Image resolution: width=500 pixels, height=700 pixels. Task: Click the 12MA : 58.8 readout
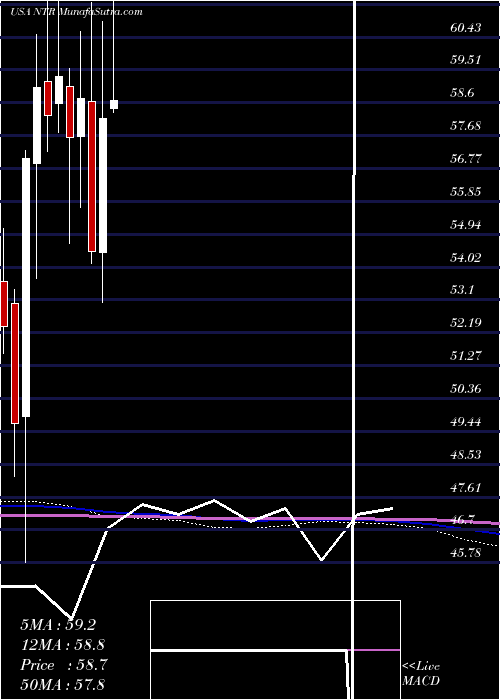coord(62,645)
